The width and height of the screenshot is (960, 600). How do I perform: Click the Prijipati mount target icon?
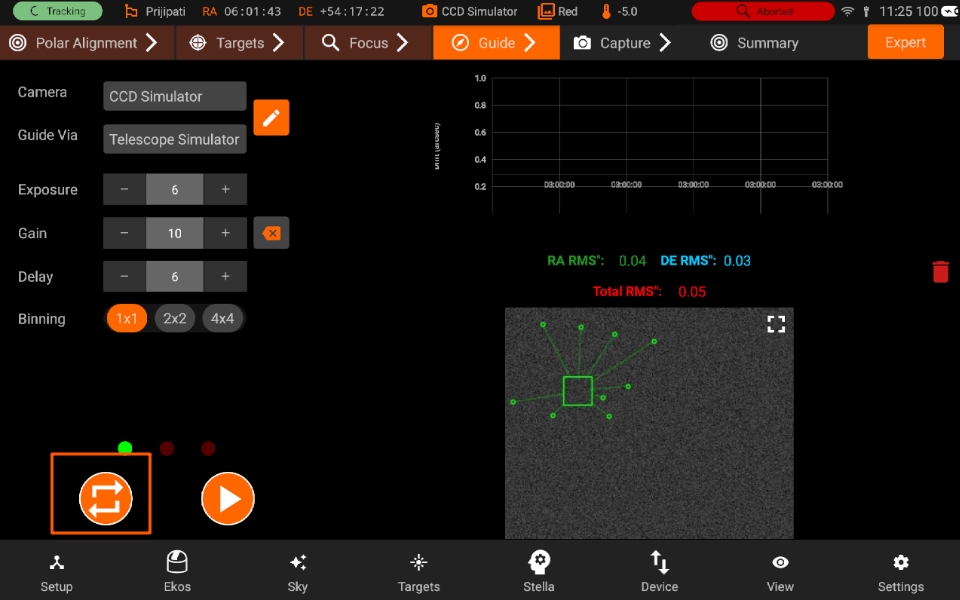pos(130,11)
